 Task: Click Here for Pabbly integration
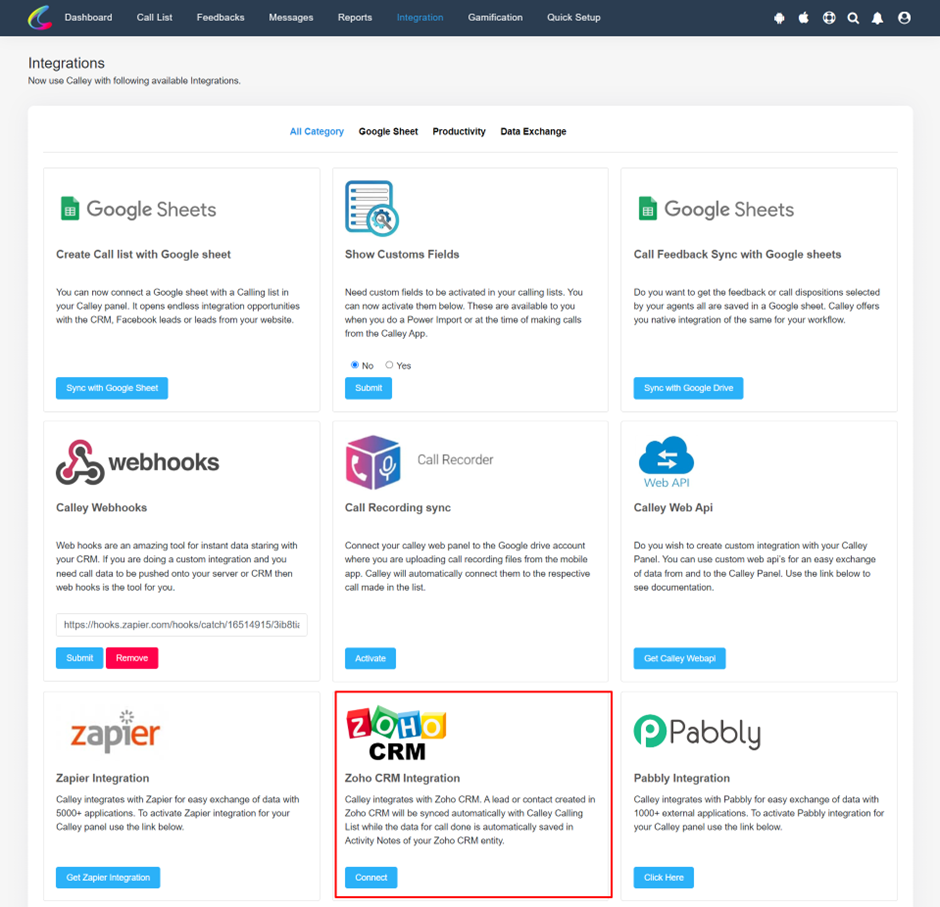click(x=663, y=877)
